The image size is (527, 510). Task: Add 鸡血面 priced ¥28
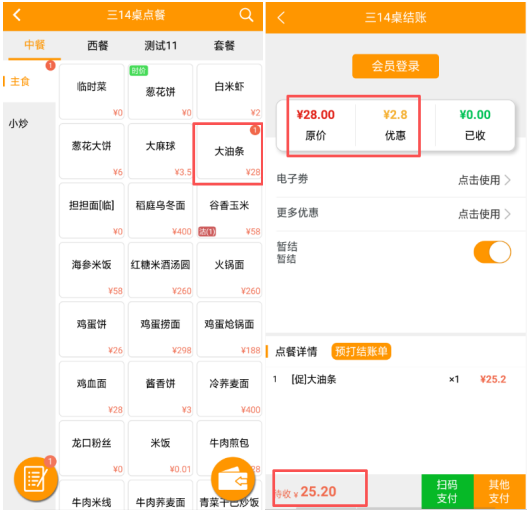click(x=92, y=389)
